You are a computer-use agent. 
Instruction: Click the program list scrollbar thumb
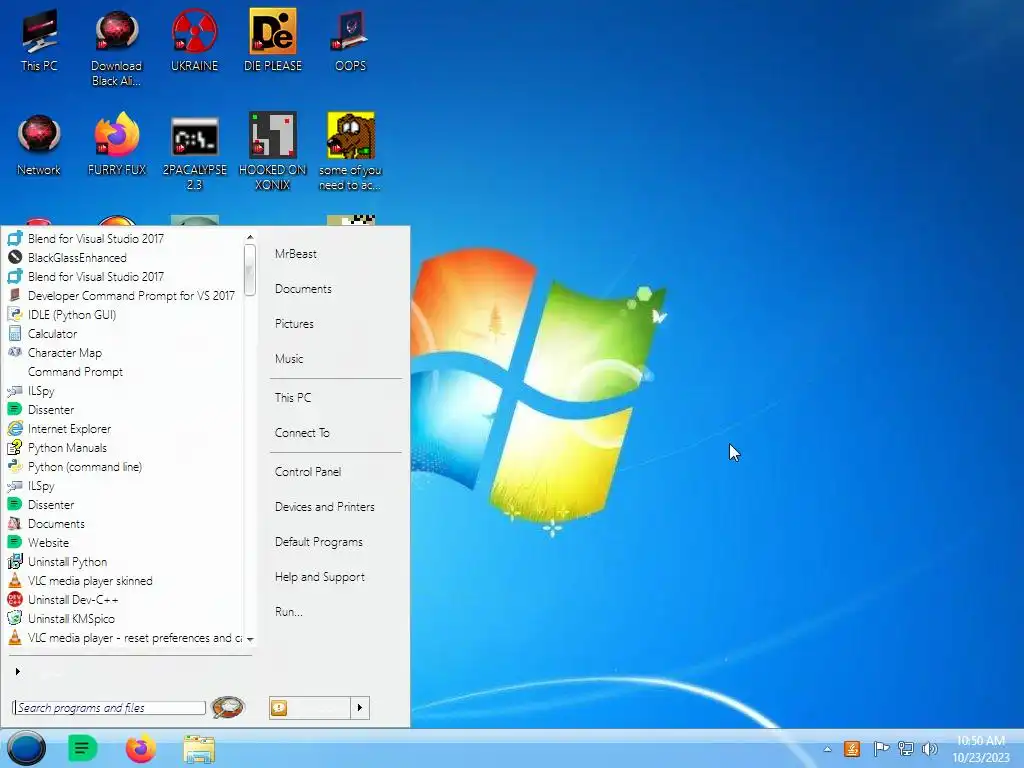tap(249, 269)
